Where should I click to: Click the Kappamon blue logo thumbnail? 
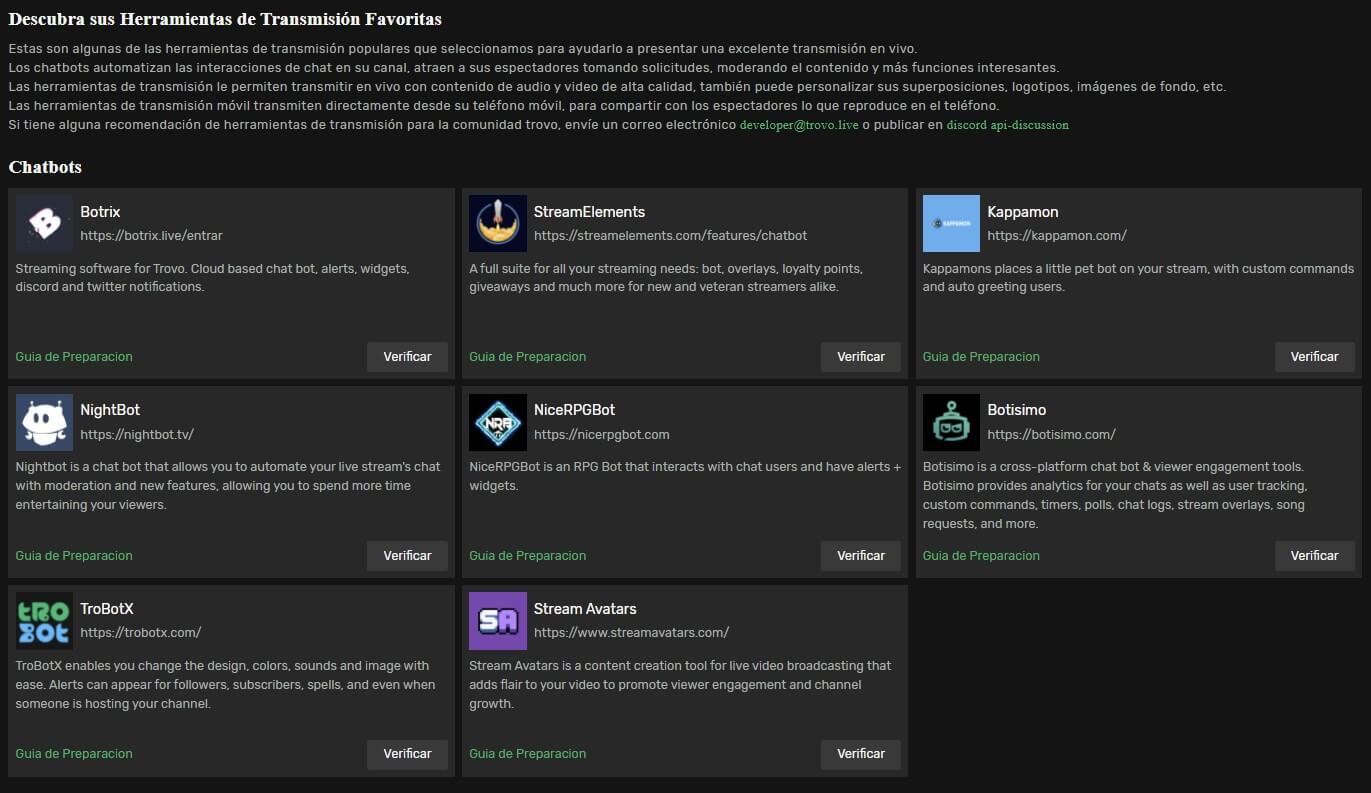coord(951,223)
